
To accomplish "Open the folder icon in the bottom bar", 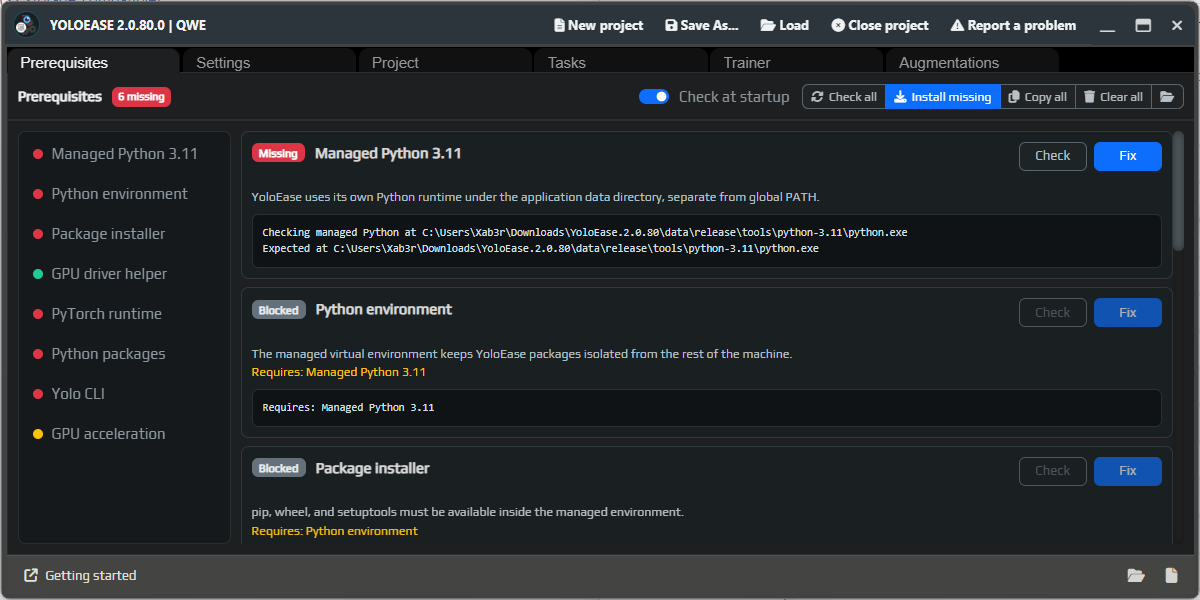I will 1136,575.
